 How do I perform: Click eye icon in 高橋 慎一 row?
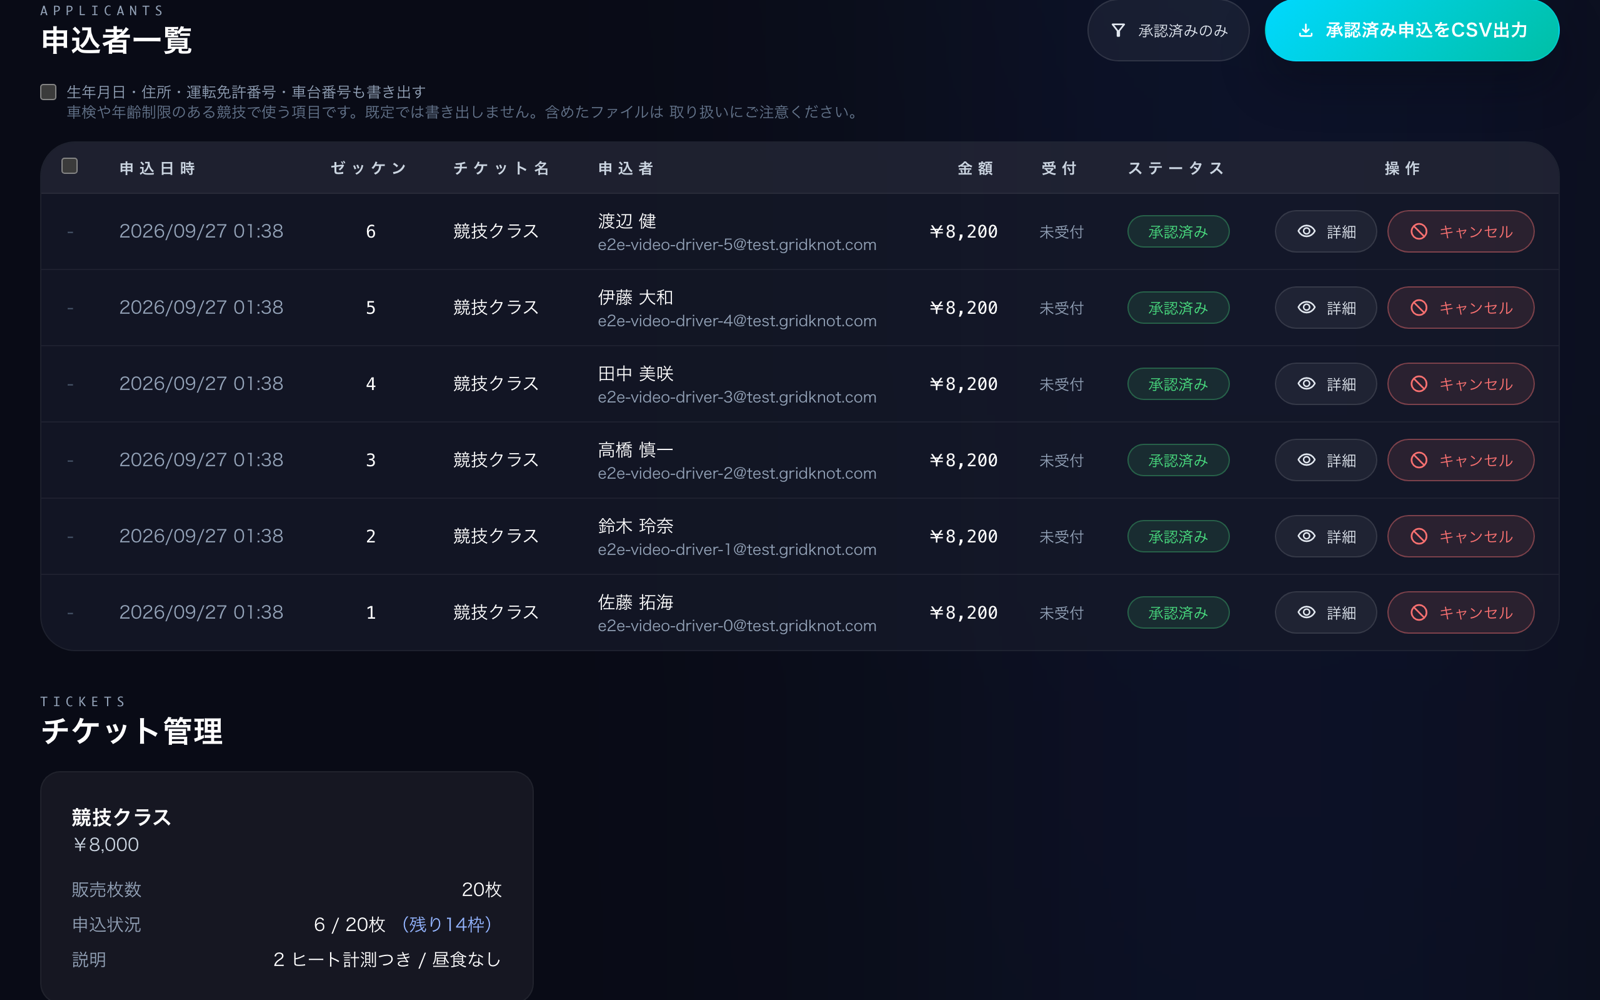click(x=1306, y=460)
